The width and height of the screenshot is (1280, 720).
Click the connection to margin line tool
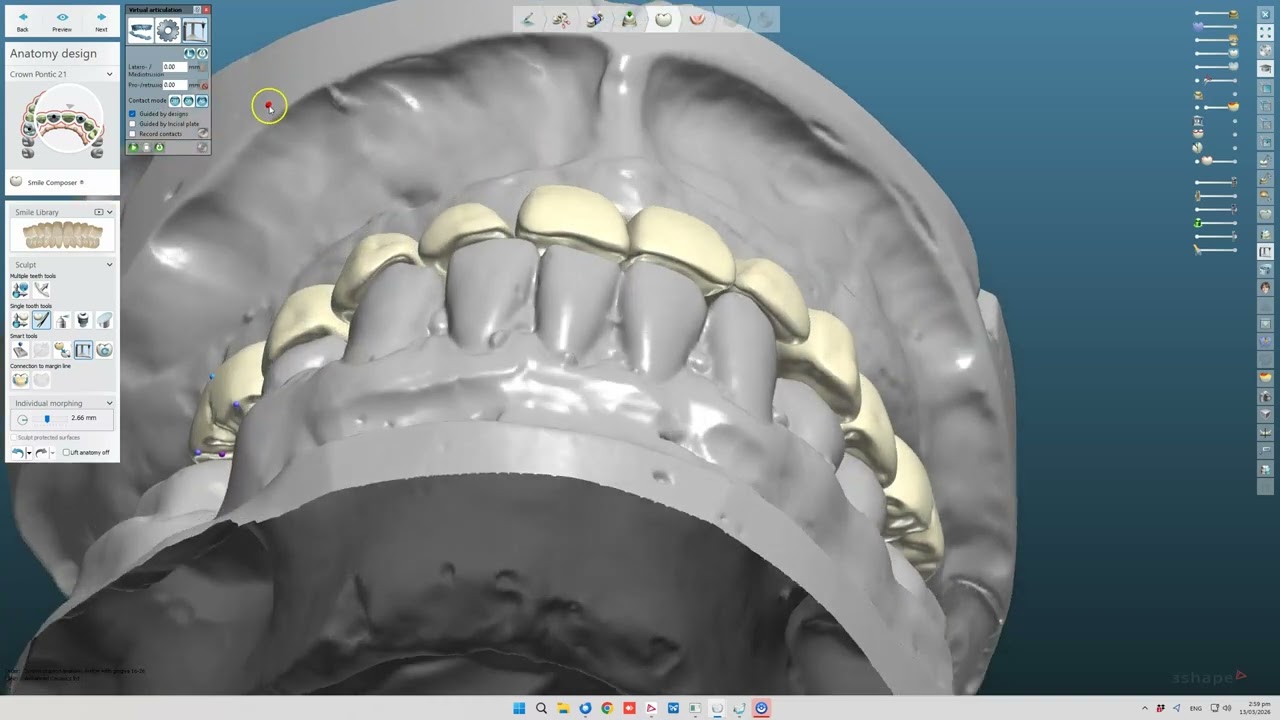20,380
